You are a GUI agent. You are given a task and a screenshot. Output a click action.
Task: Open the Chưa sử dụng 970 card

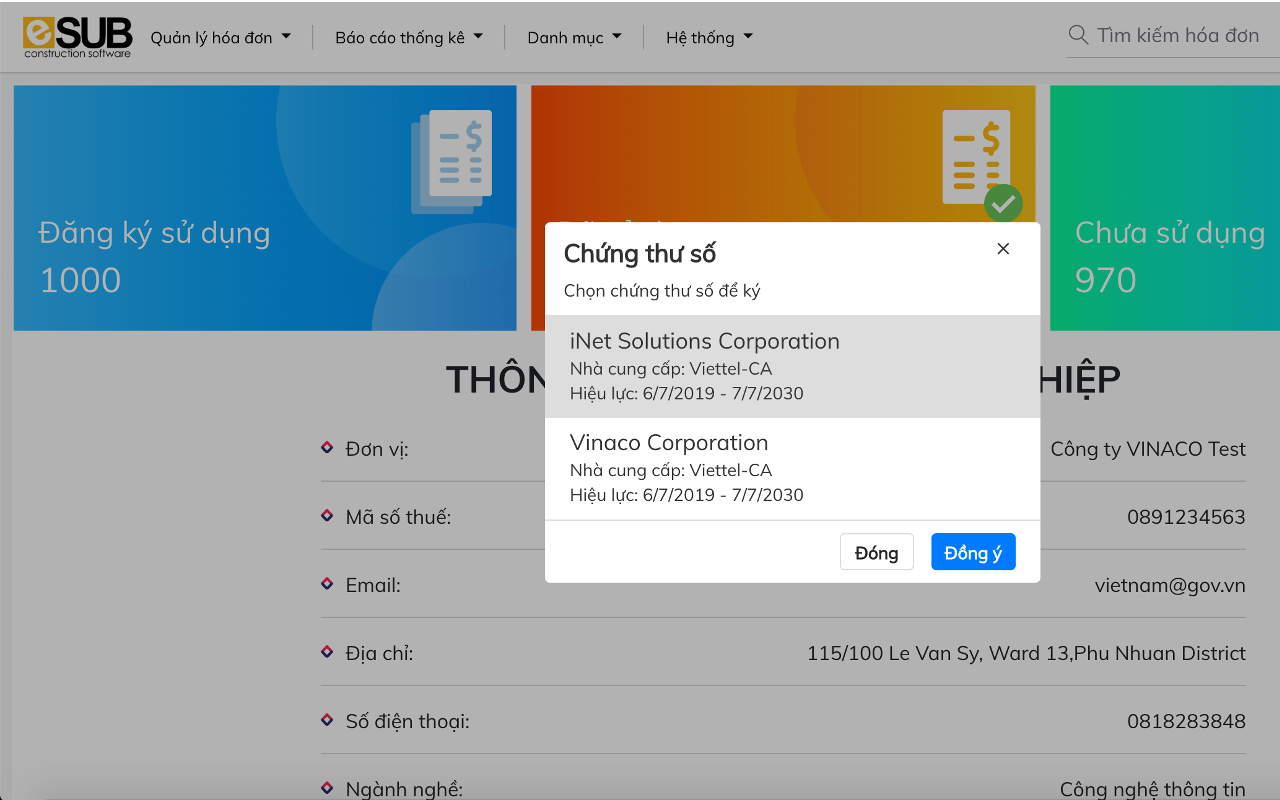click(1165, 208)
